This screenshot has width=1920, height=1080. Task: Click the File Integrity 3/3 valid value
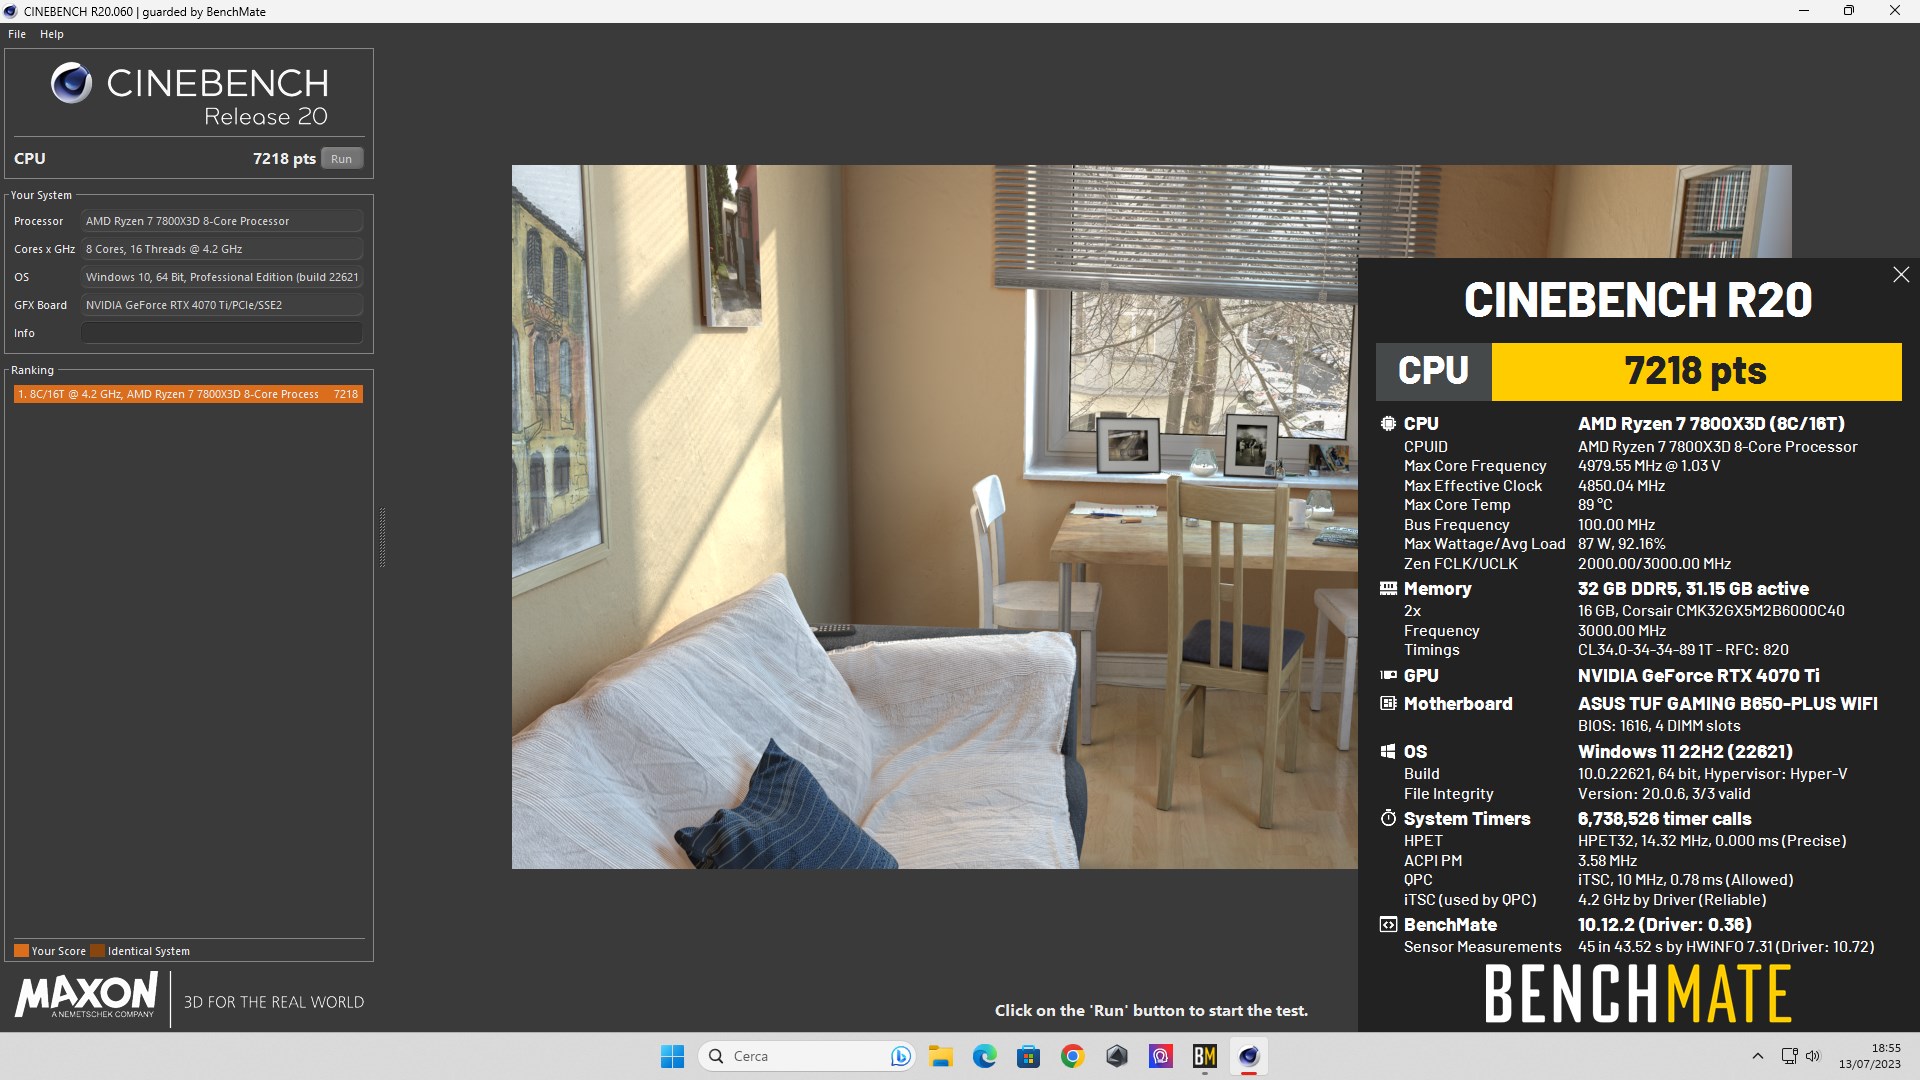pos(1664,794)
